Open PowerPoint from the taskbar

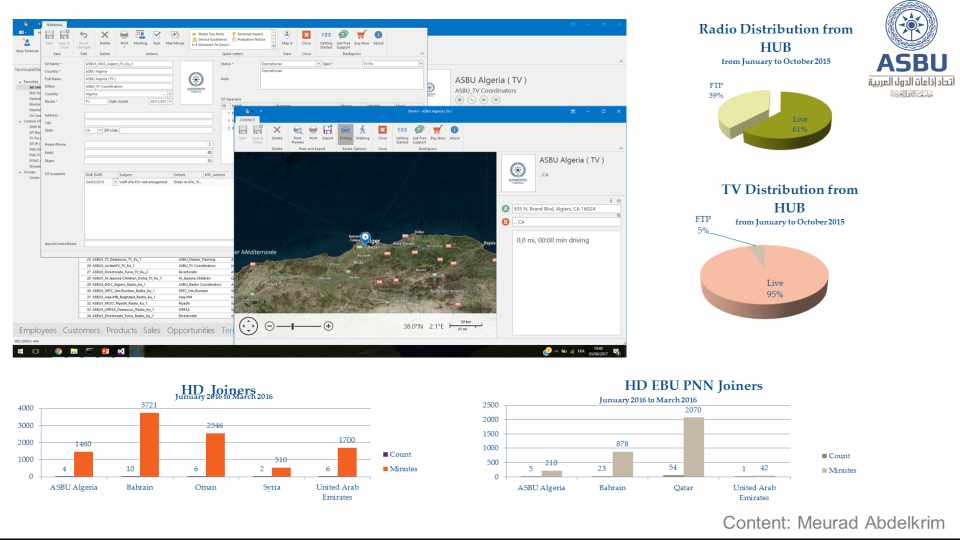[105, 351]
